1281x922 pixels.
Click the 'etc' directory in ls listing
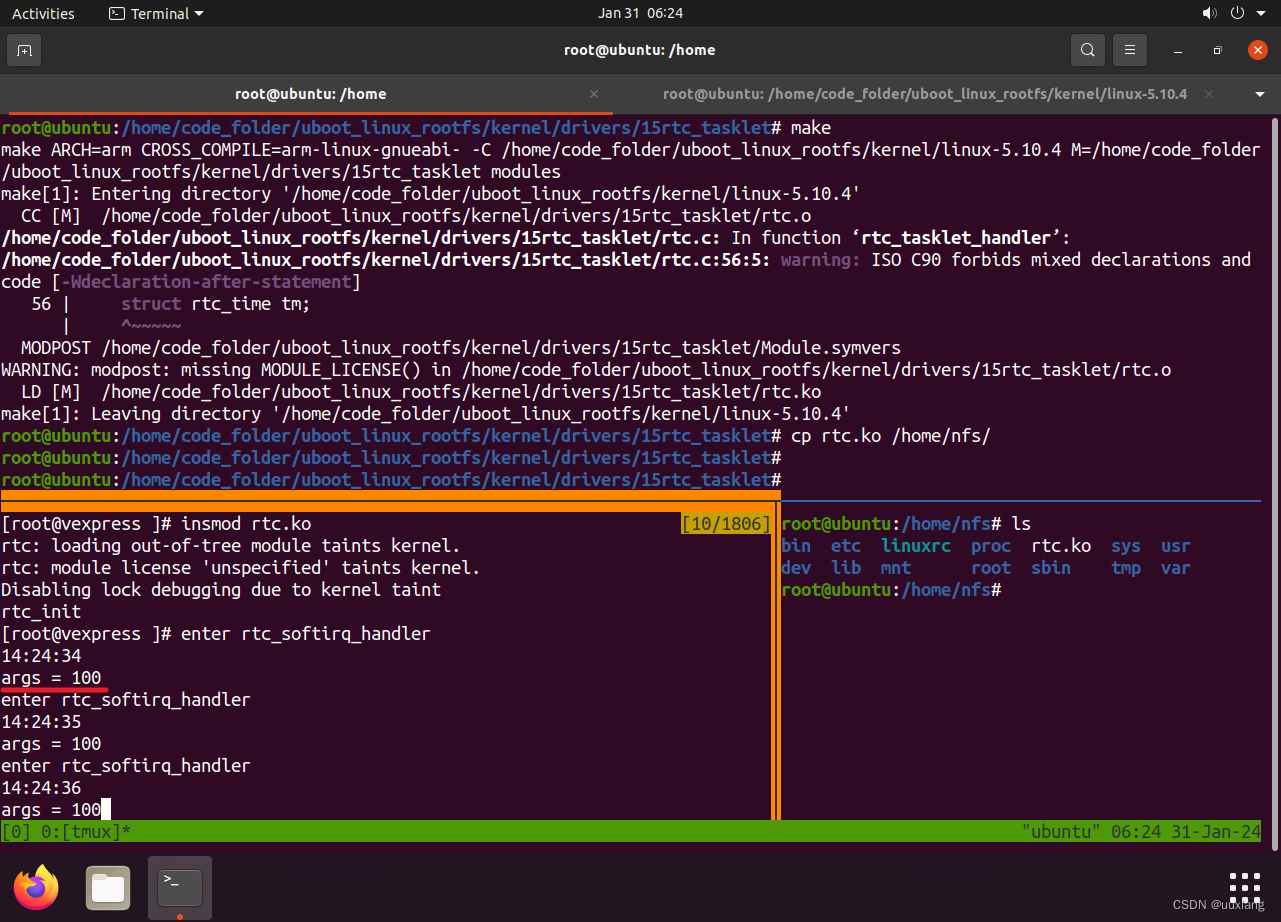click(846, 546)
